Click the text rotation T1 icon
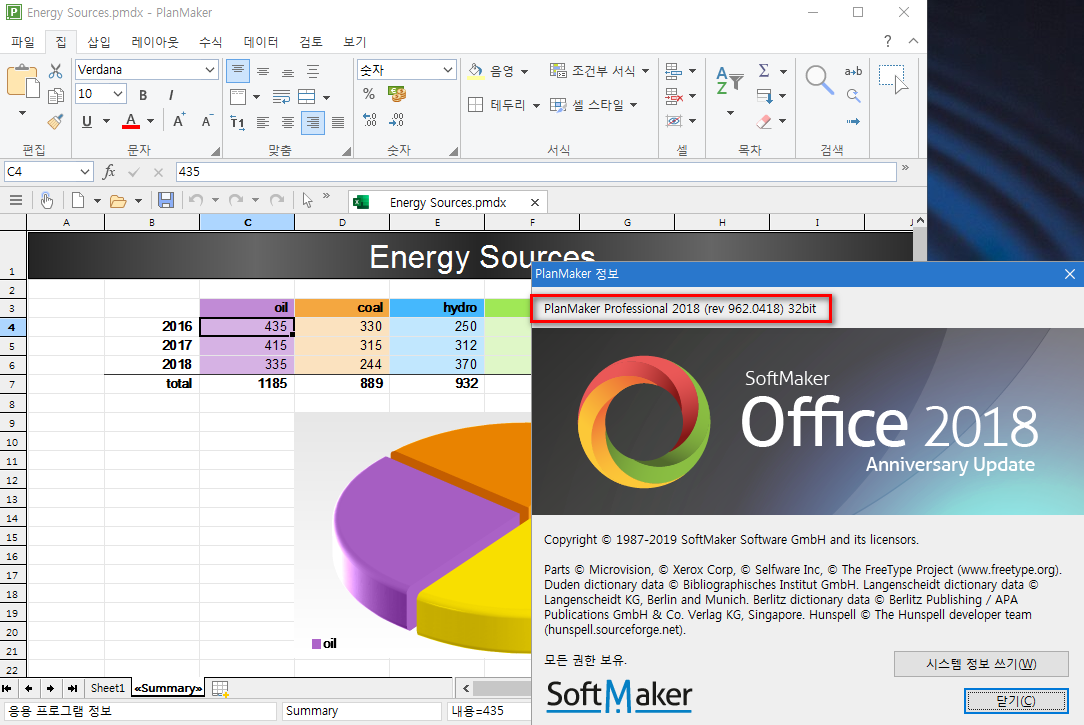Screen dimensions: 1084x725 tap(237, 122)
